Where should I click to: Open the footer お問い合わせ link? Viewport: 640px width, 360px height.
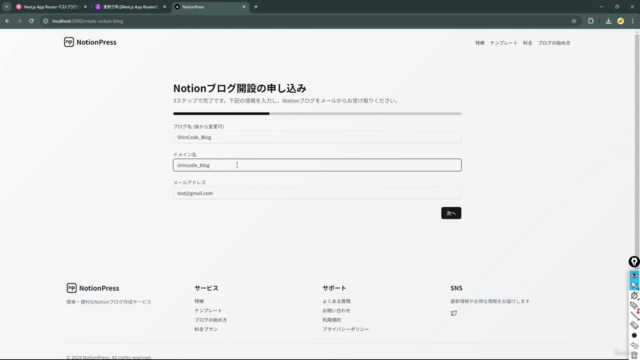(x=336, y=311)
